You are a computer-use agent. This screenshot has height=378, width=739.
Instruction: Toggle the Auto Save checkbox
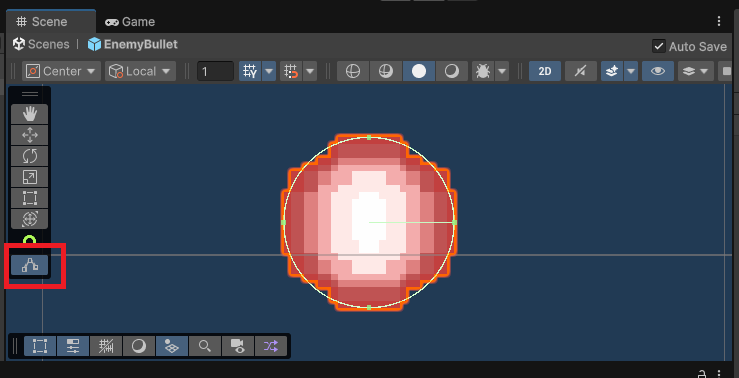pos(658,46)
